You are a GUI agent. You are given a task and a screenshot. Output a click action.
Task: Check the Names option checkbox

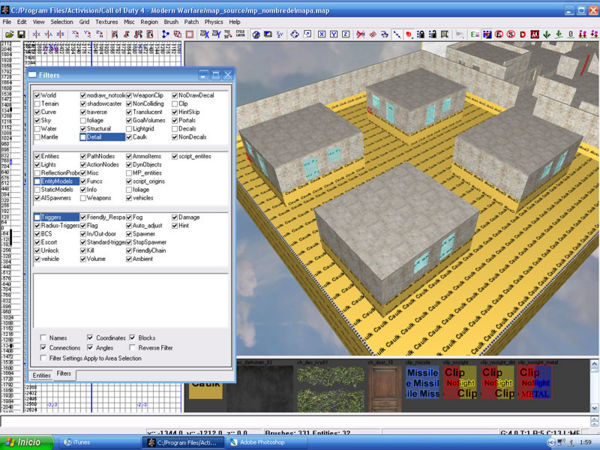[43, 338]
